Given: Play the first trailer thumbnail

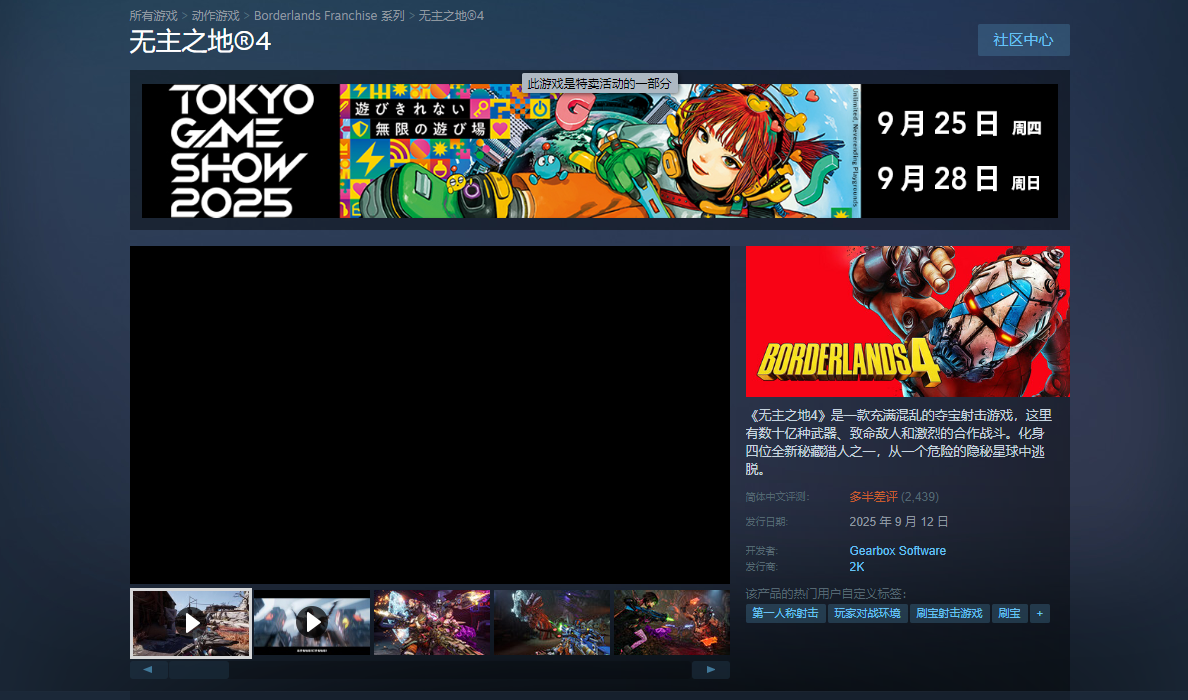Looking at the screenshot, I should [x=191, y=623].
